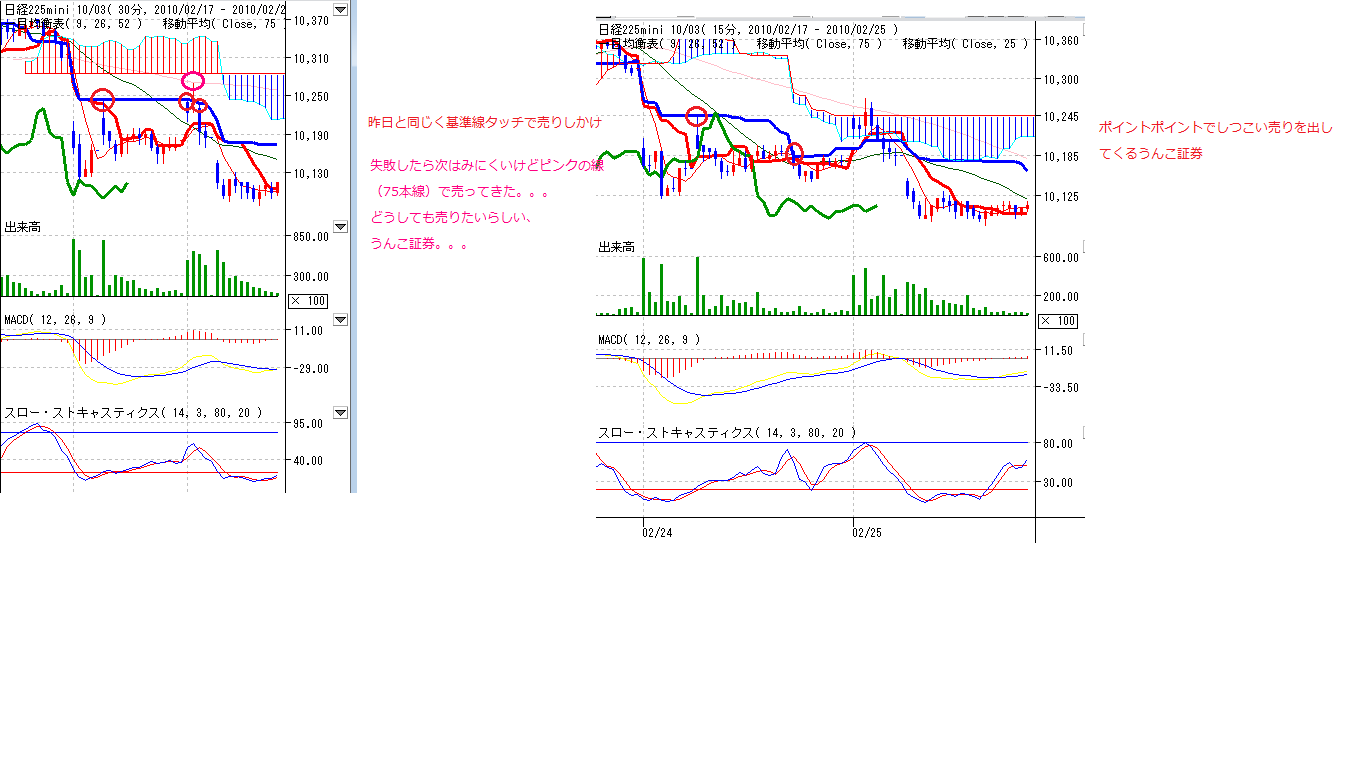
Task: Select the pink circle marker on the 30-minute chart
Action: tap(193, 80)
